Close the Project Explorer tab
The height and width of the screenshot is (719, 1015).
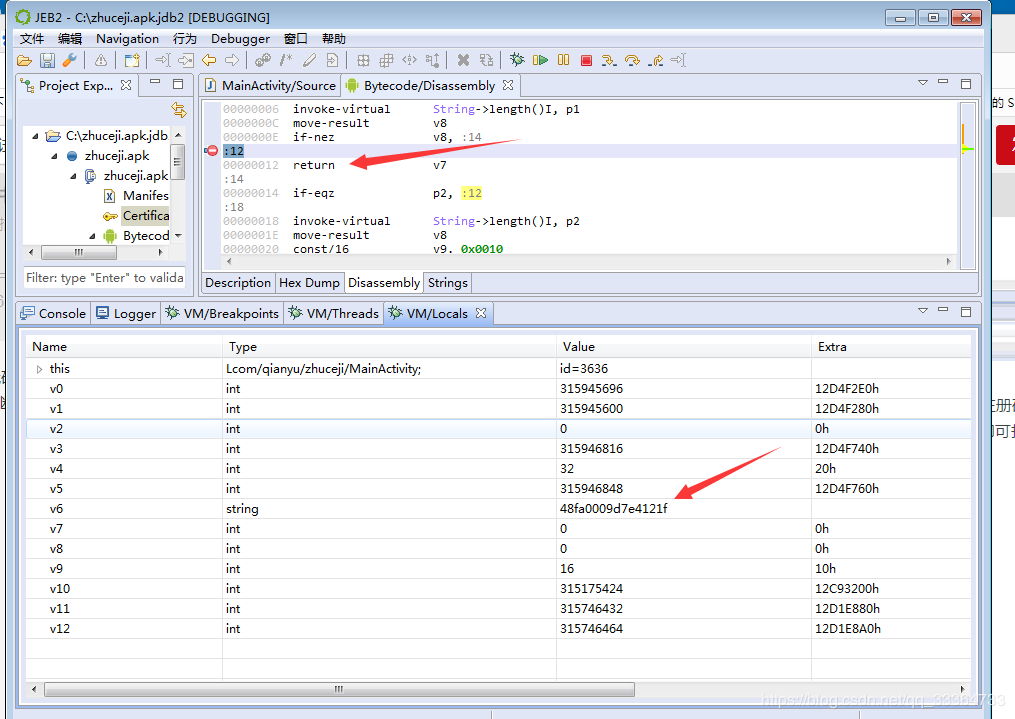click(126, 85)
